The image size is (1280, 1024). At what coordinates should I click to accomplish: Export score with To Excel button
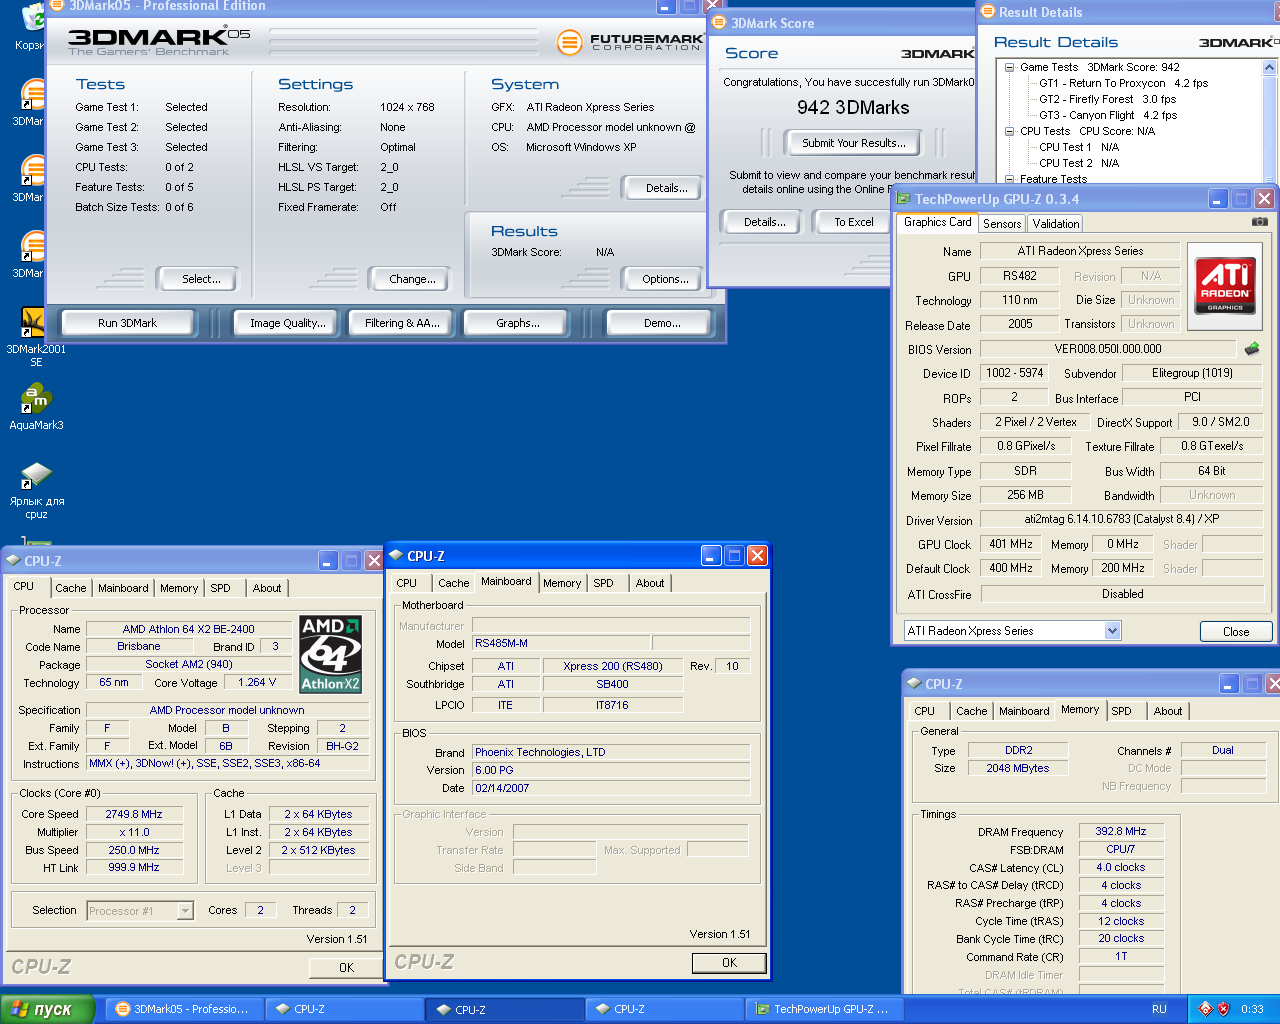(x=854, y=222)
